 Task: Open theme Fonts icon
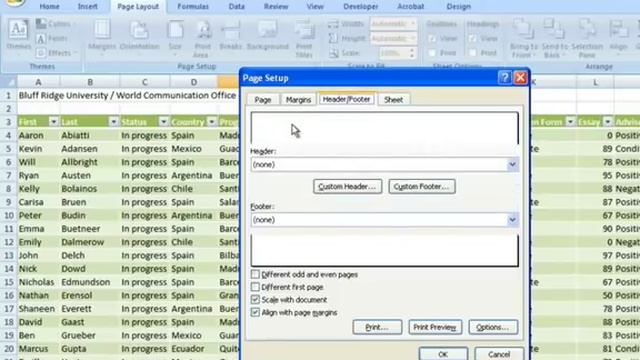[41, 38]
